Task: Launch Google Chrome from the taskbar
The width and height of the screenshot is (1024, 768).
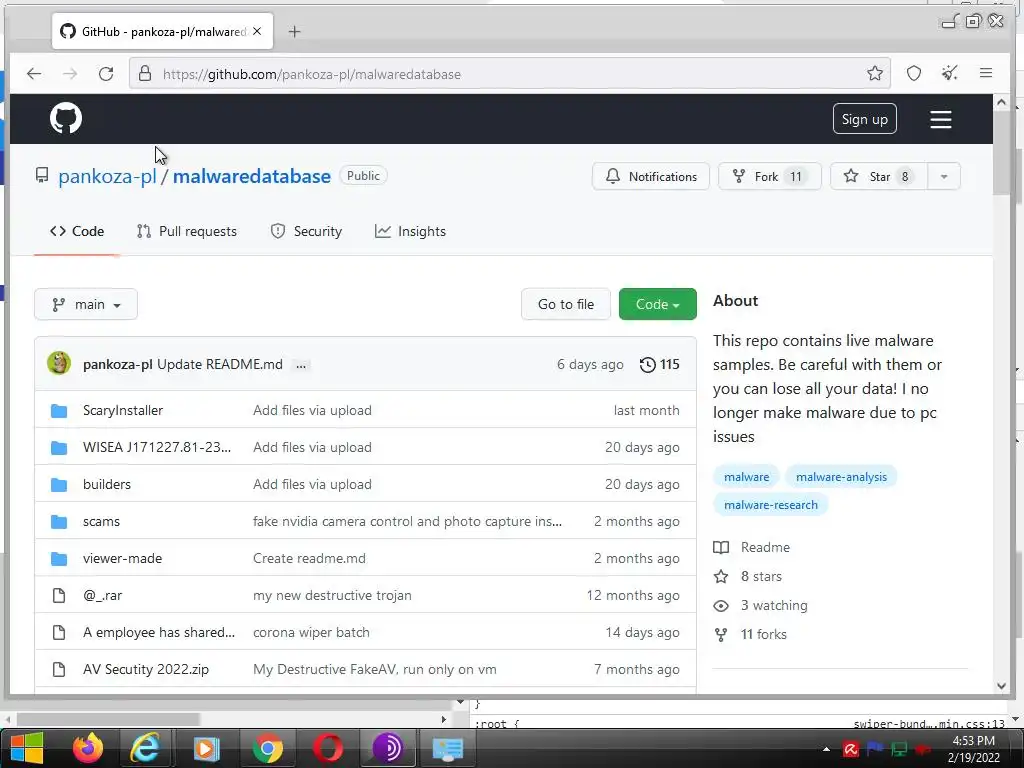Action: 268,748
